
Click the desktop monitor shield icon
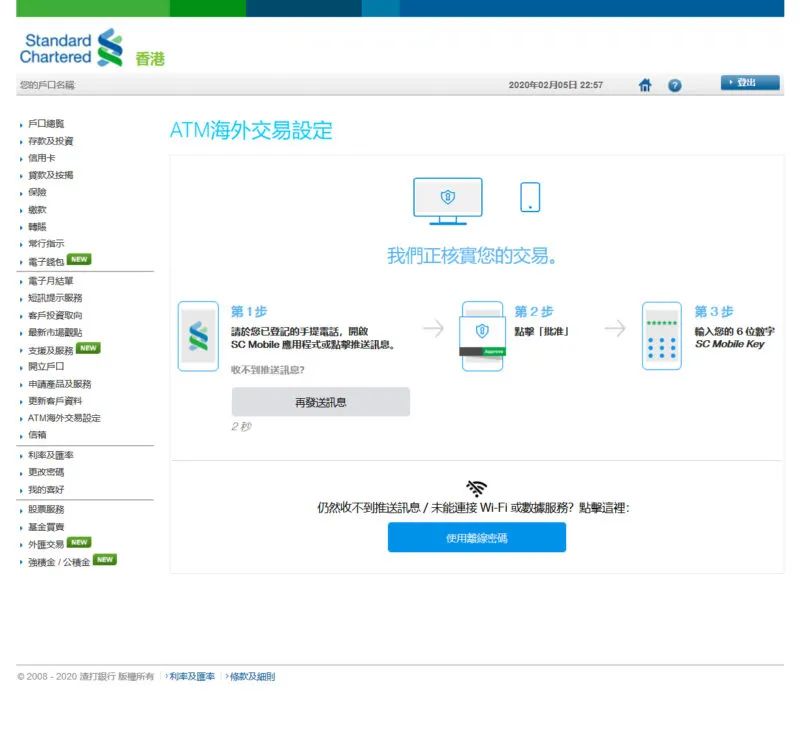point(447,200)
